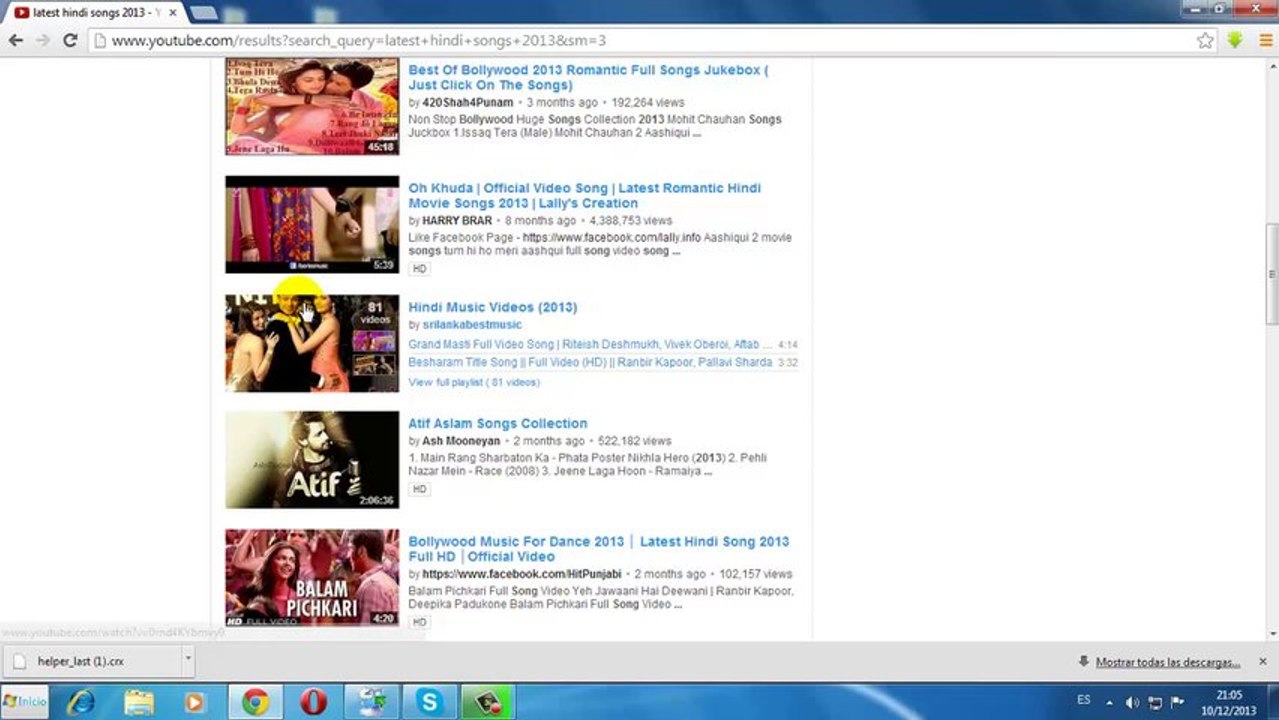Click the '4,388,753 views' text

pos(631,220)
